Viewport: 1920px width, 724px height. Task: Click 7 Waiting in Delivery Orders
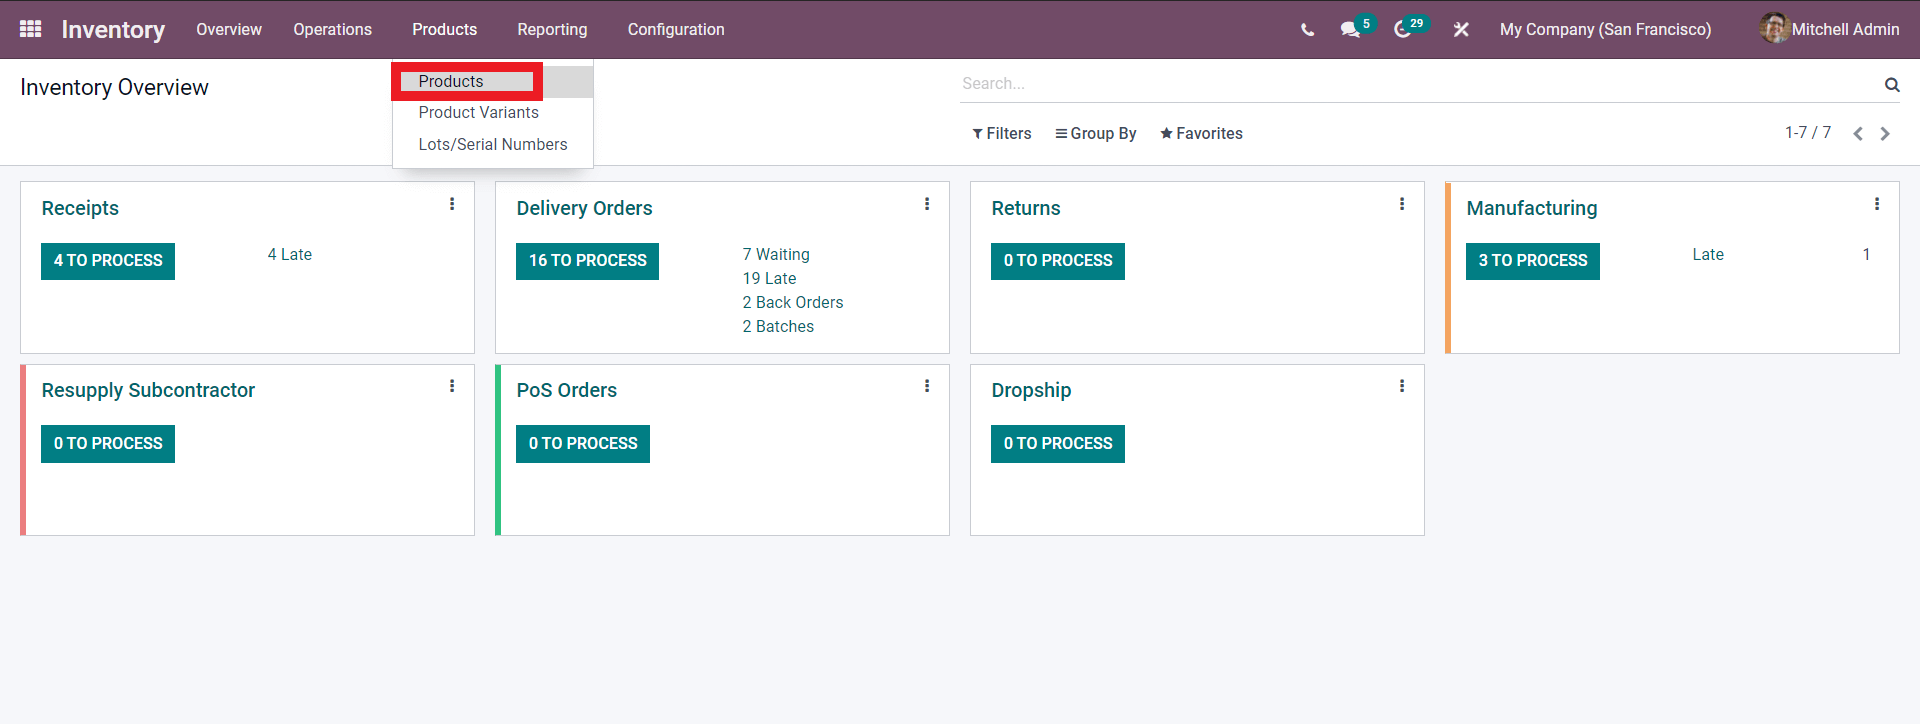[x=776, y=255]
